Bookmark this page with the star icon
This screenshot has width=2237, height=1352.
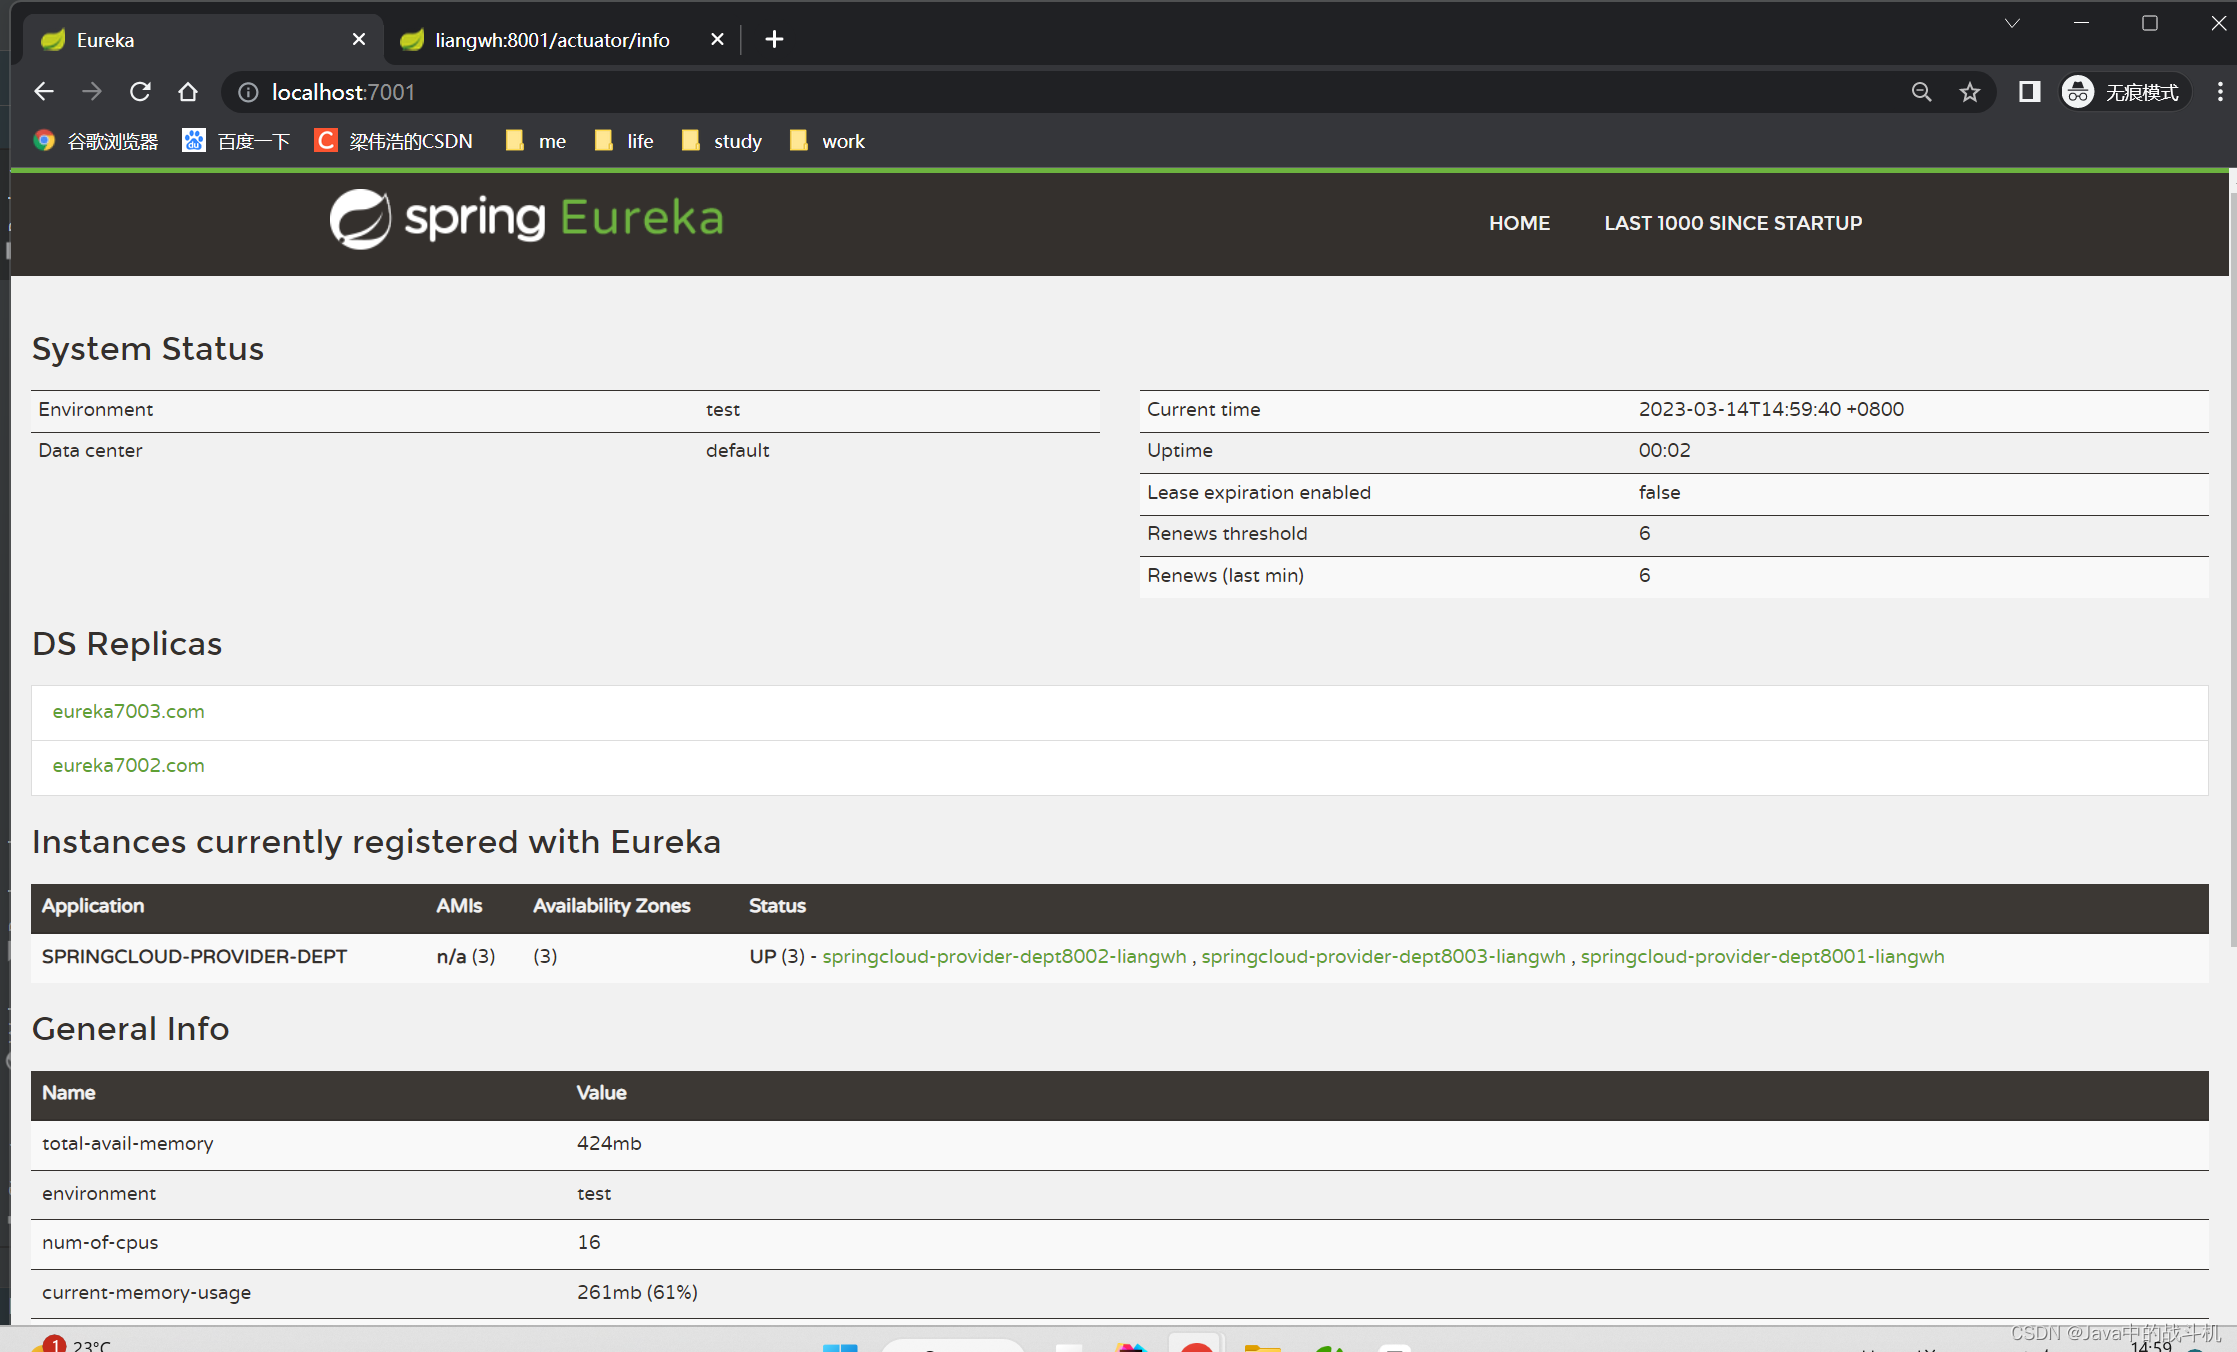(1969, 92)
